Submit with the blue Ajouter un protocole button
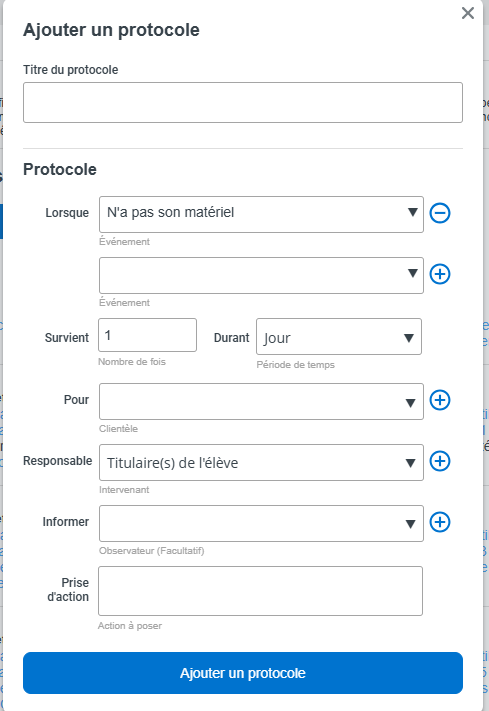Image resolution: width=489 pixels, height=711 pixels. coord(243,673)
